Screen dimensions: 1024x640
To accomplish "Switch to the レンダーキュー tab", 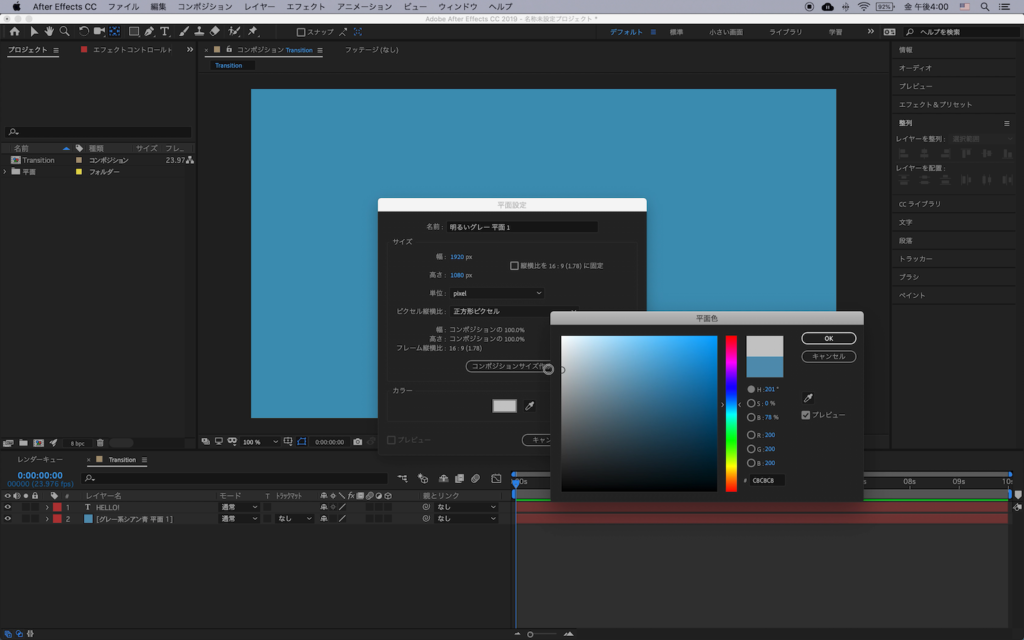I will point(40,459).
